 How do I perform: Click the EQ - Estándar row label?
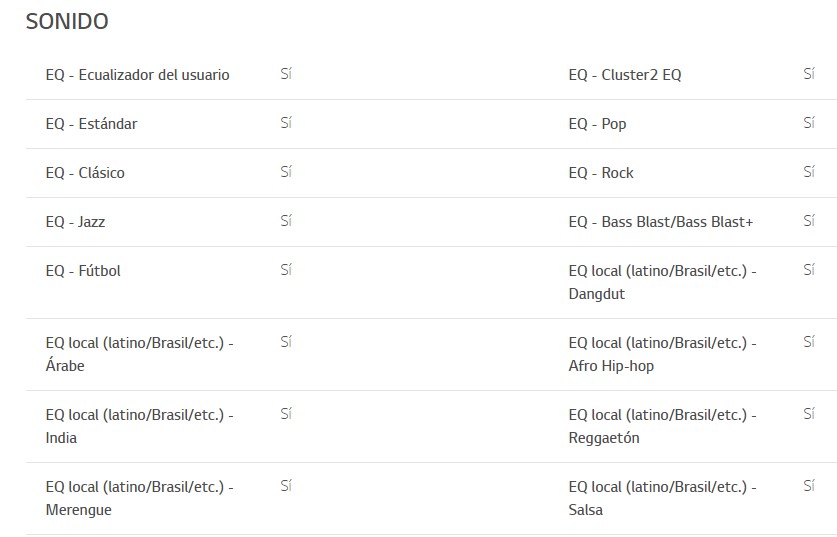(91, 124)
